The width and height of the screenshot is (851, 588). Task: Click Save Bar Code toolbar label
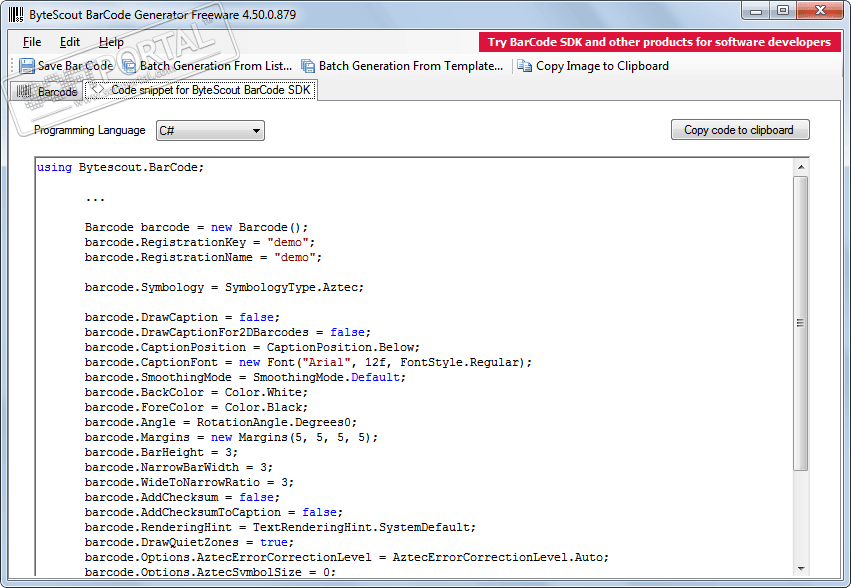coord(75,66)
